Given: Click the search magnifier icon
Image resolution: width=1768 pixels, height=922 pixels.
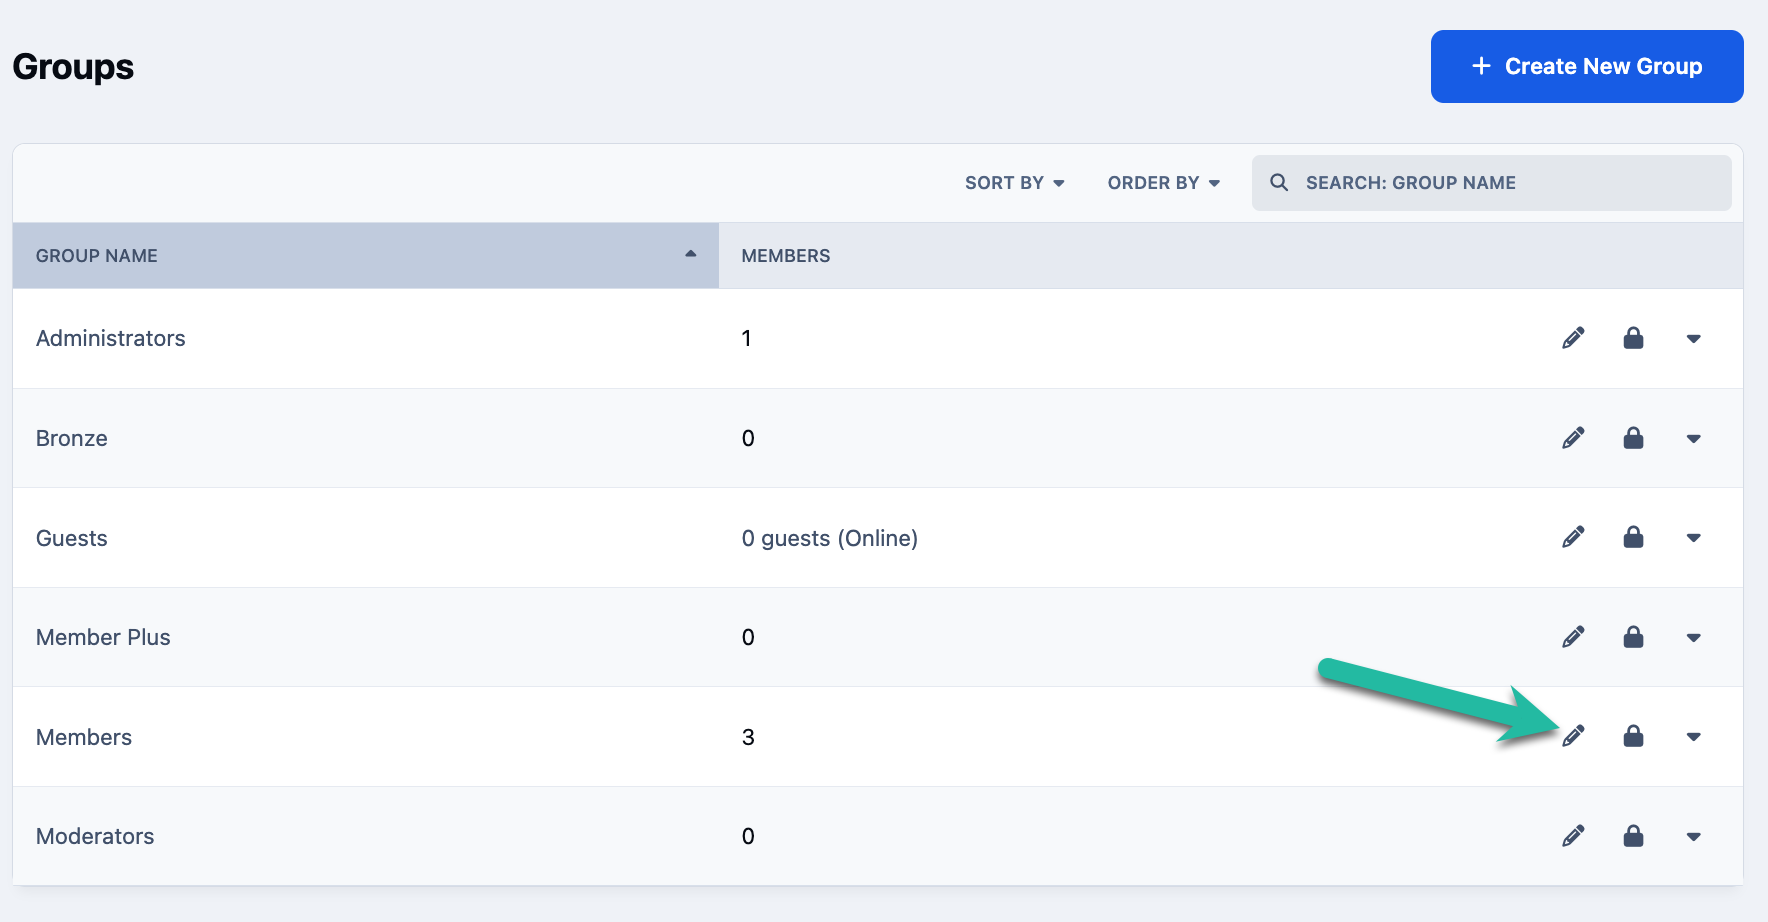Looking at the screenshot, I should coord(1279,183).
